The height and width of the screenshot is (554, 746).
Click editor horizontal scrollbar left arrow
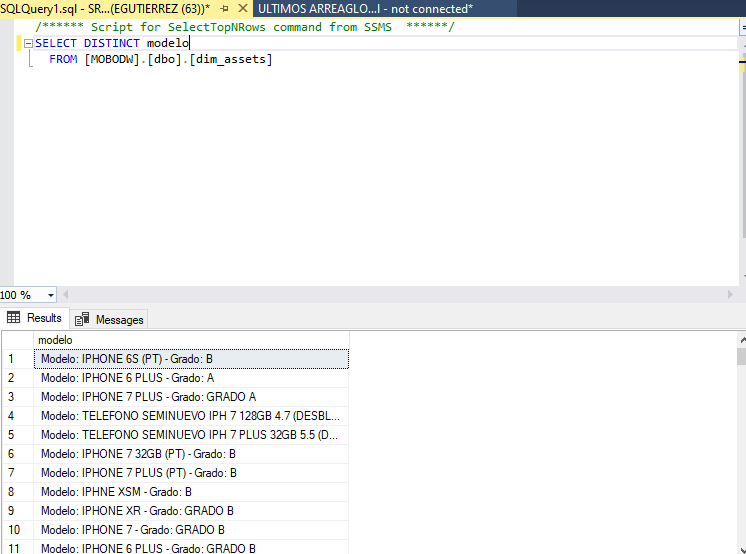(66, 295)
